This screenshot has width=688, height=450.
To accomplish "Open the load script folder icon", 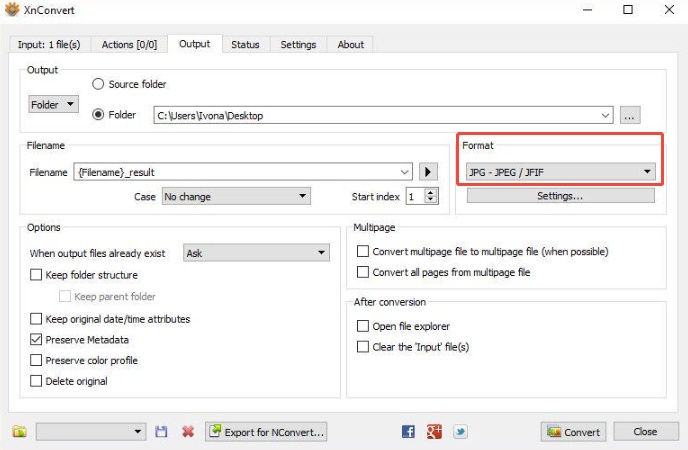I will pyautogui.click(x=19, y=432).
